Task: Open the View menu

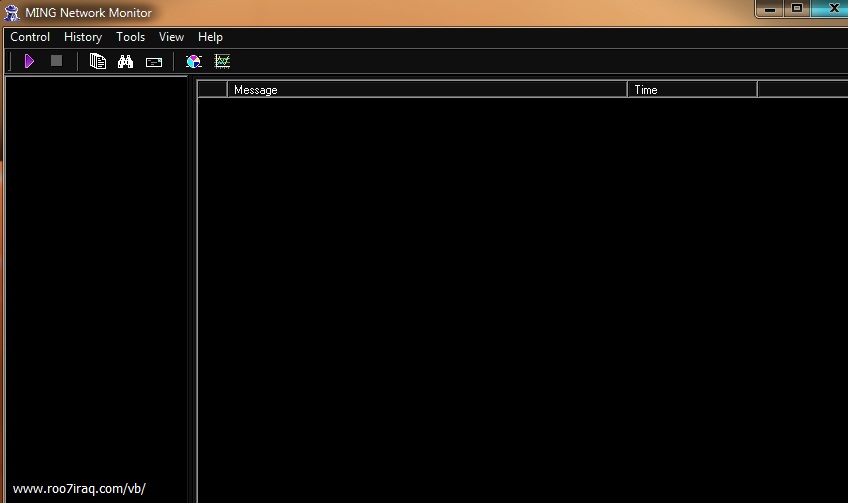Action: click(x=171, y=37)
